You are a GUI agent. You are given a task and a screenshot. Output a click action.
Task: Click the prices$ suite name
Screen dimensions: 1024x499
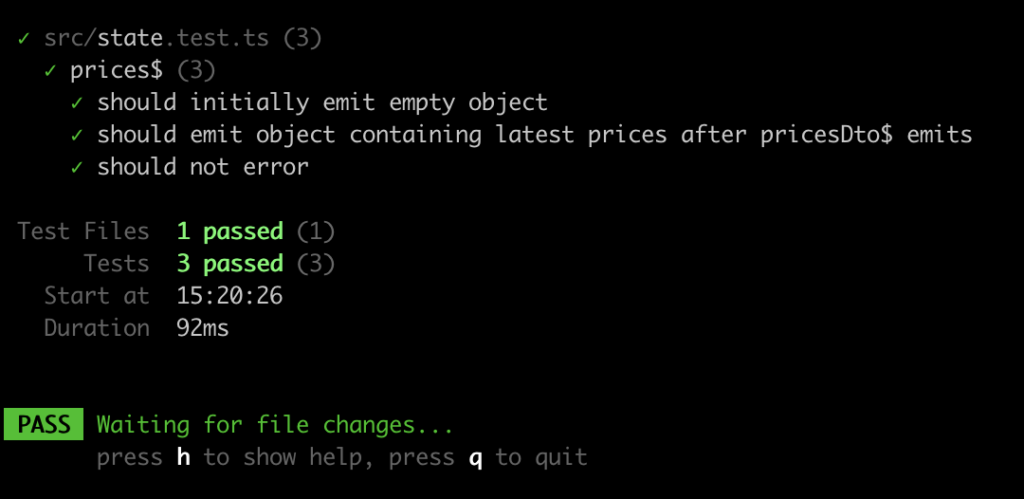(116, 71)
